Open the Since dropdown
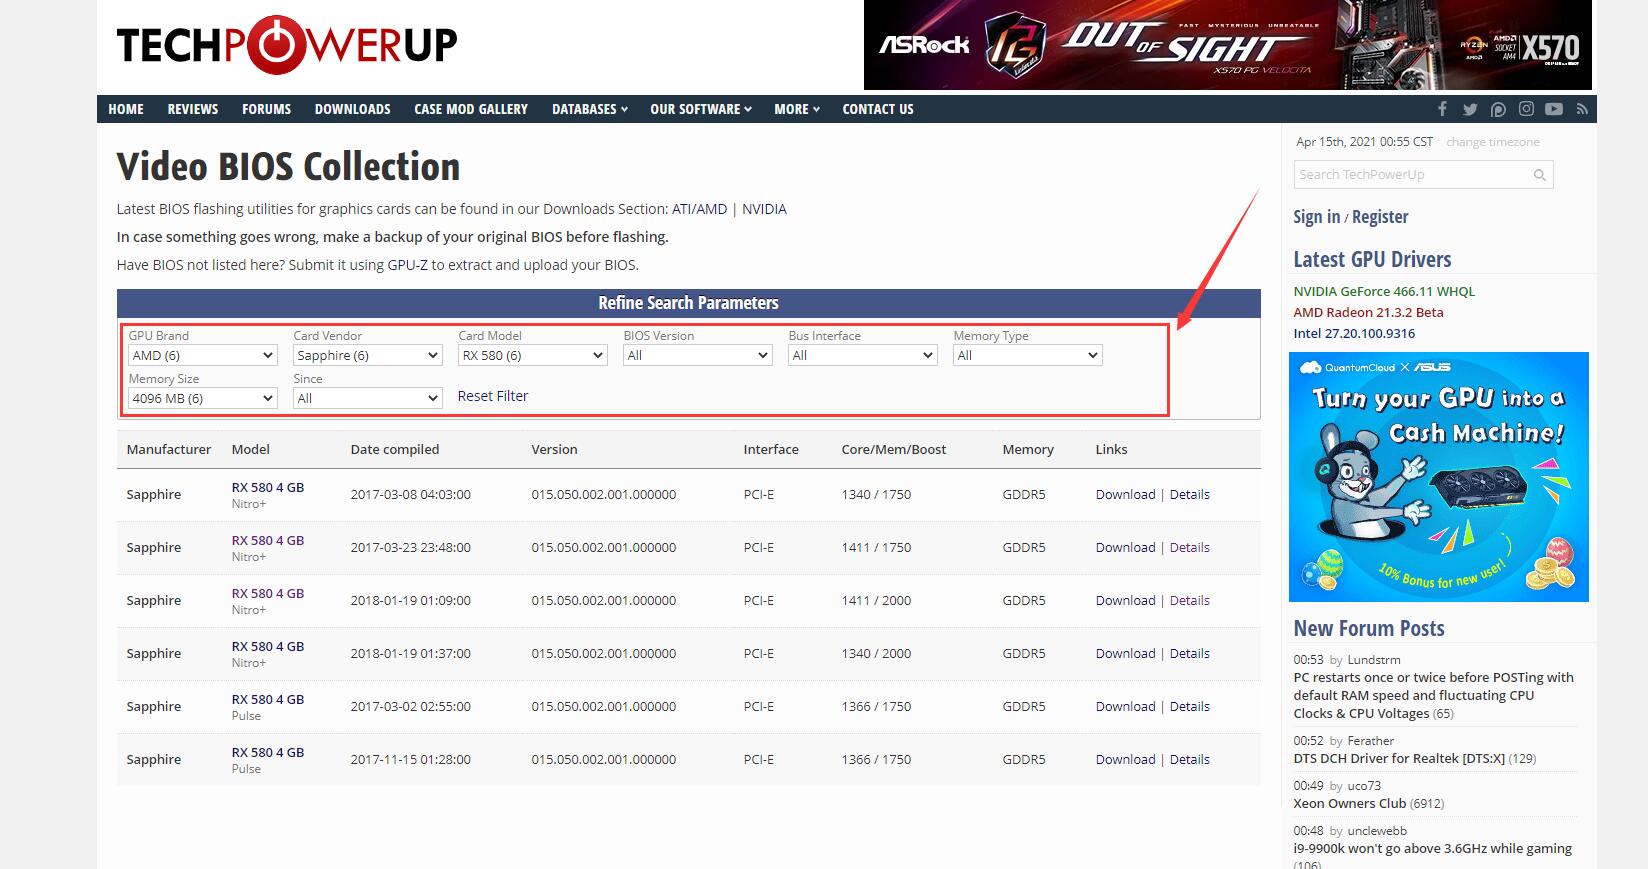1648x869 pixels. point(368,398)
